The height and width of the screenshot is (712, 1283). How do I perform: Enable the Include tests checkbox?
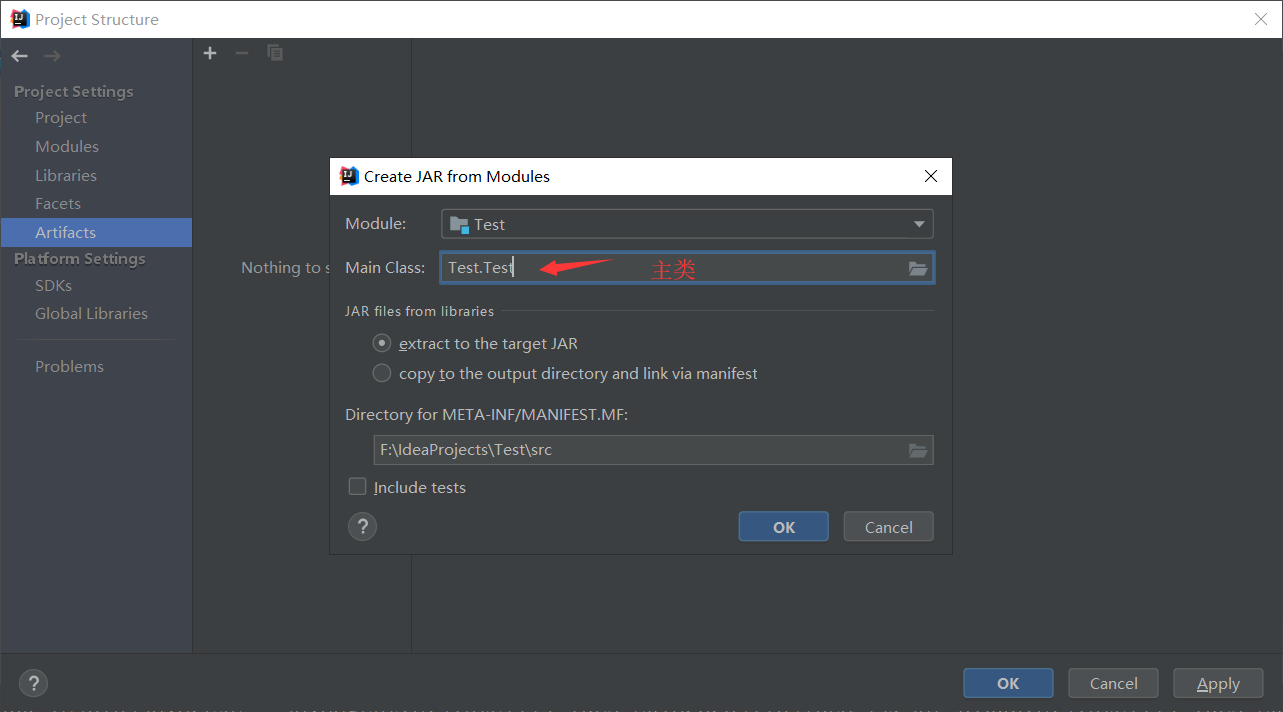[x=357, y=487]
